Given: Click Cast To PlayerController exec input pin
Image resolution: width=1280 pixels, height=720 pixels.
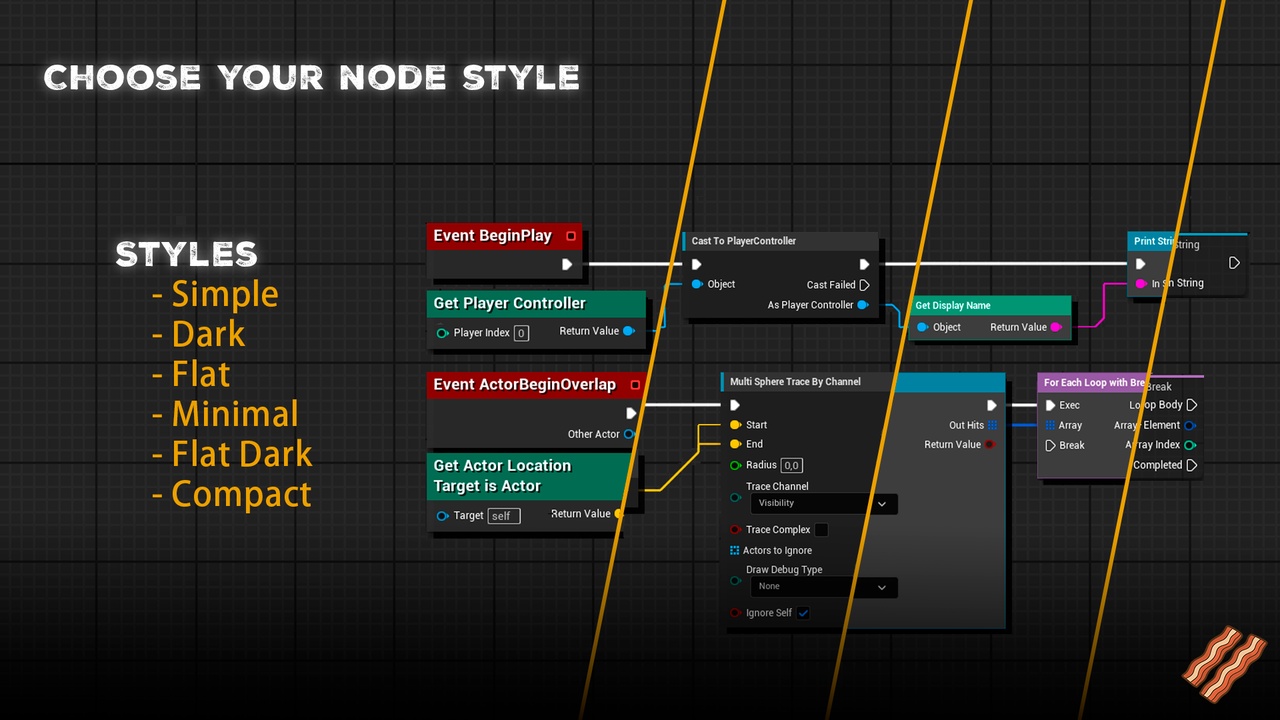Looking at the screenshot, I should (x=697, y=264).
